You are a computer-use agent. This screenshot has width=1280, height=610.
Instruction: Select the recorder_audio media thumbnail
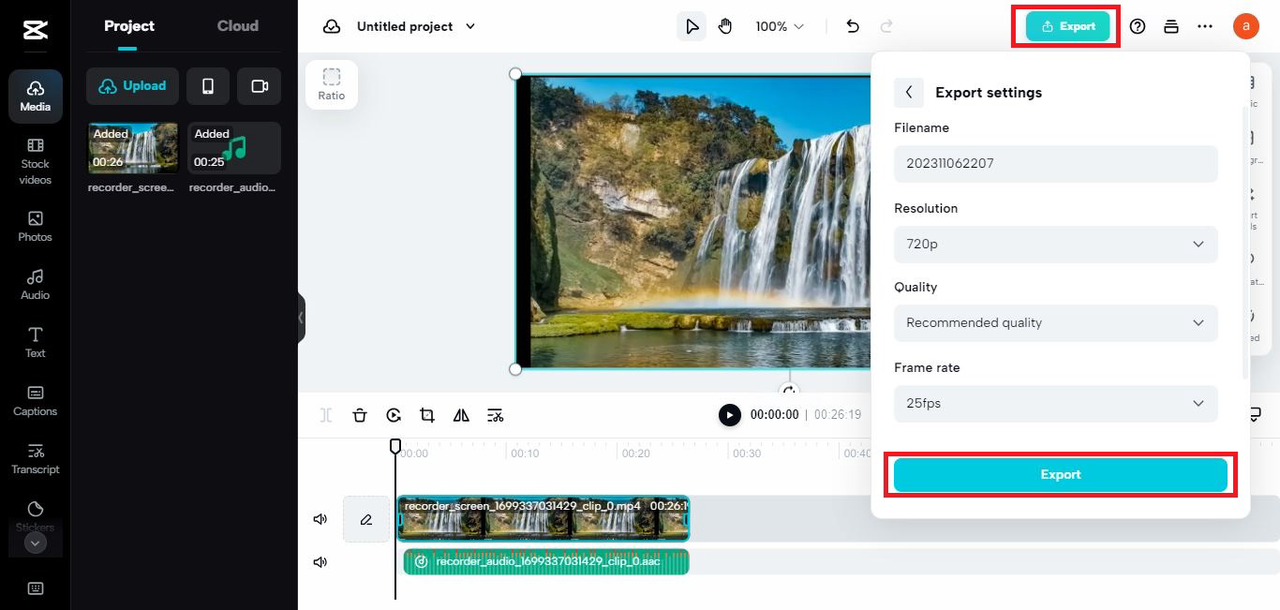234,148
